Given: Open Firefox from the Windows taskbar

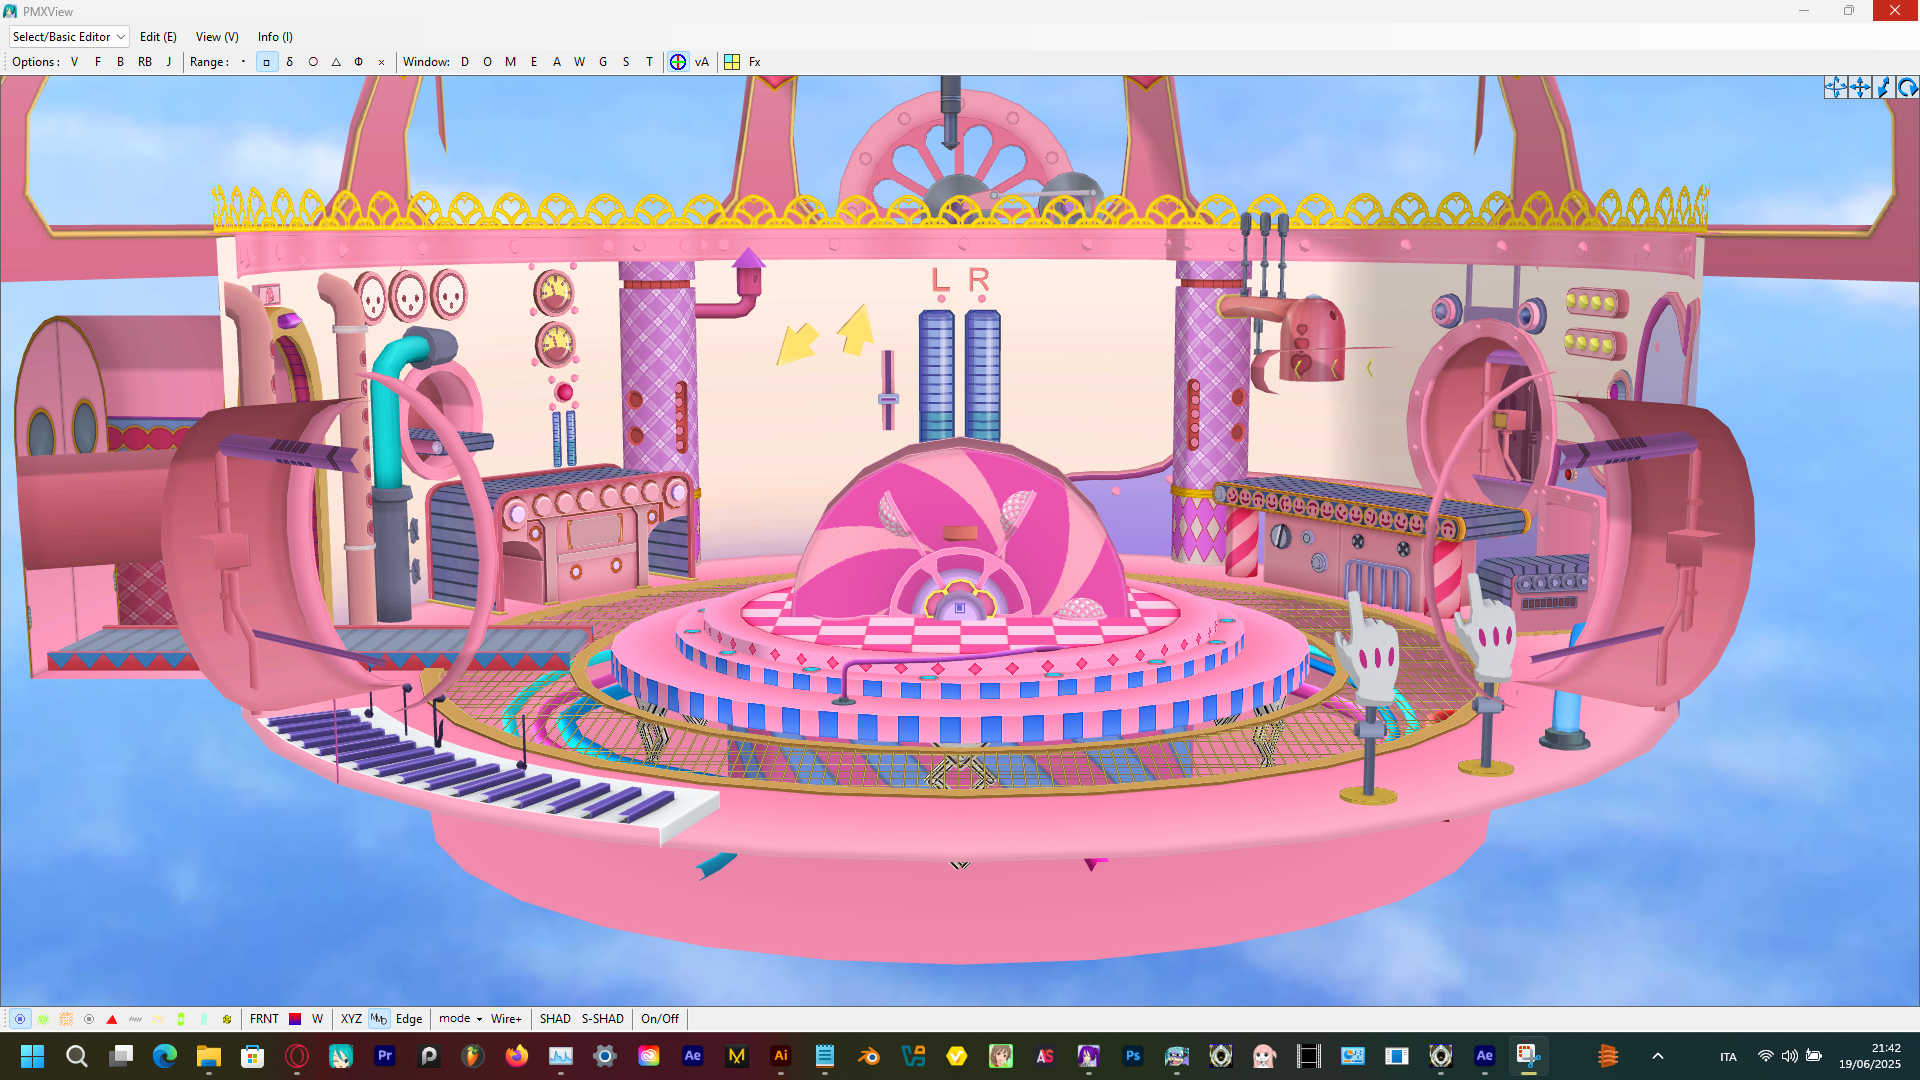Looking at the screenshot, I should (517, 1056).
